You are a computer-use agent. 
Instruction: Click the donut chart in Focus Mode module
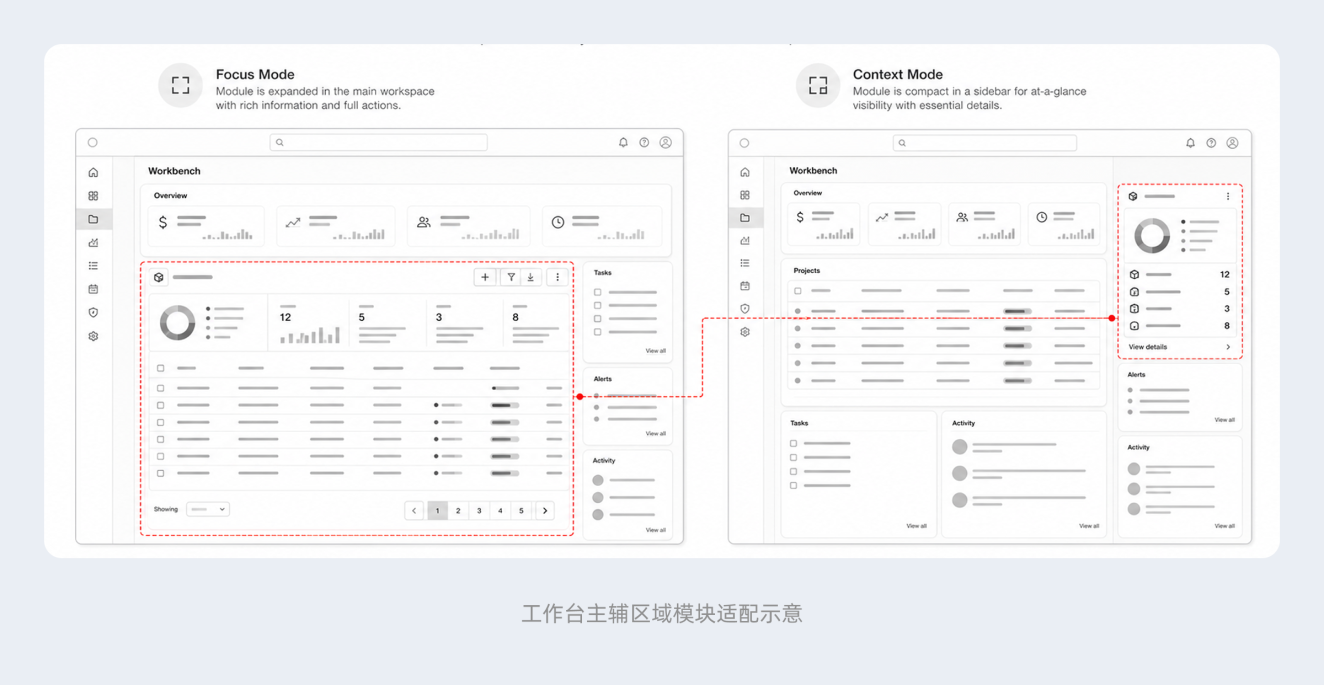pos(178,323)
